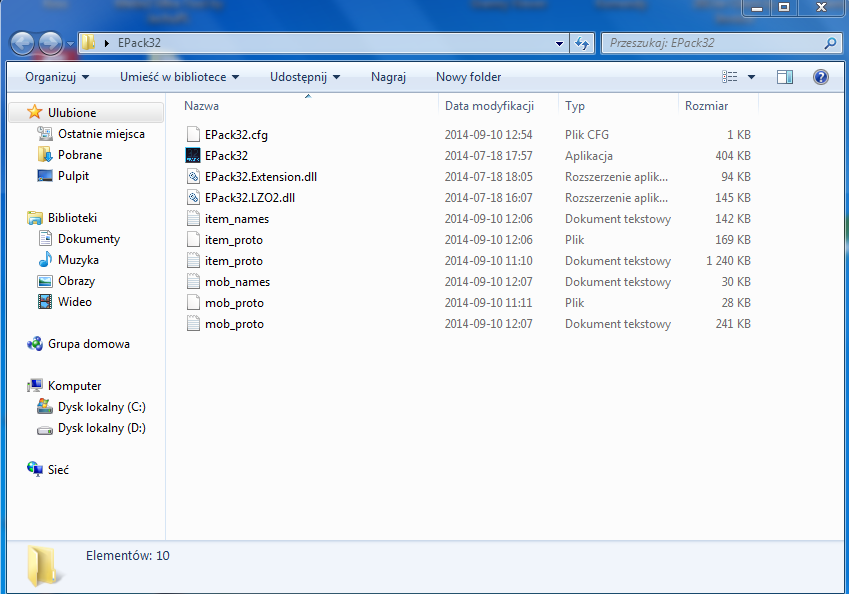Open the Dokumenty library
The height and width of the screenshot is (594, 849).
point(89,239)
